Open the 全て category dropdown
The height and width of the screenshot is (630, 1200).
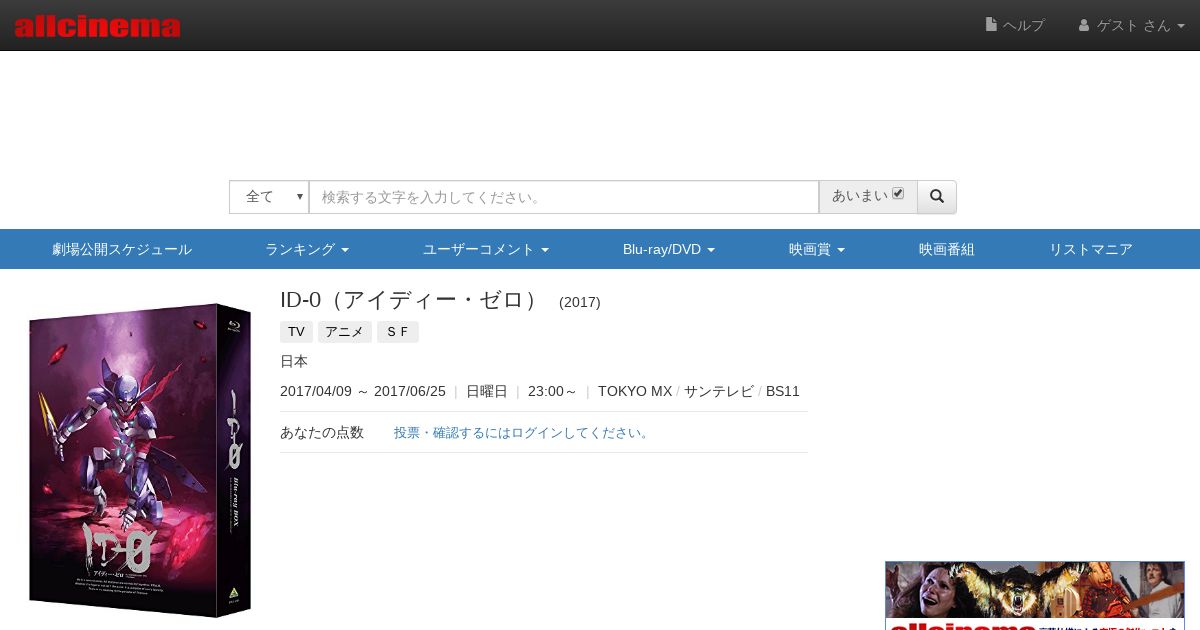[x=269, y=197]
